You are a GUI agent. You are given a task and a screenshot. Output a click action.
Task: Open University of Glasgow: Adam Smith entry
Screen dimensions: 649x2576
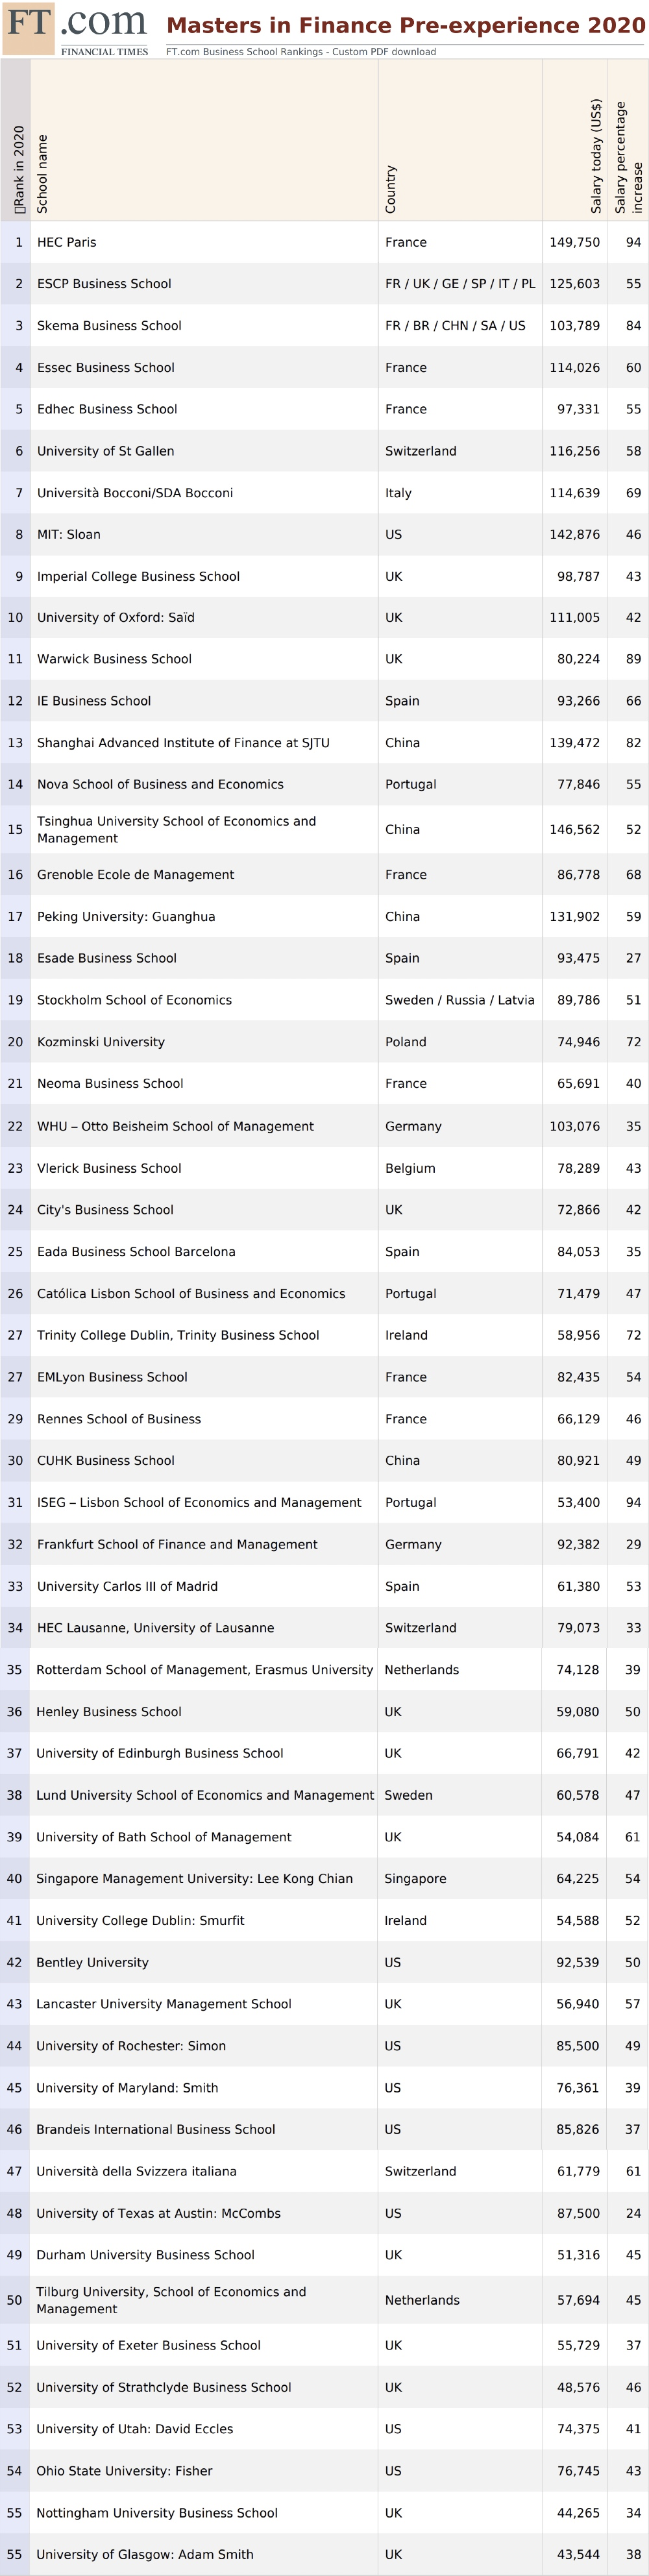point(145,2553)
